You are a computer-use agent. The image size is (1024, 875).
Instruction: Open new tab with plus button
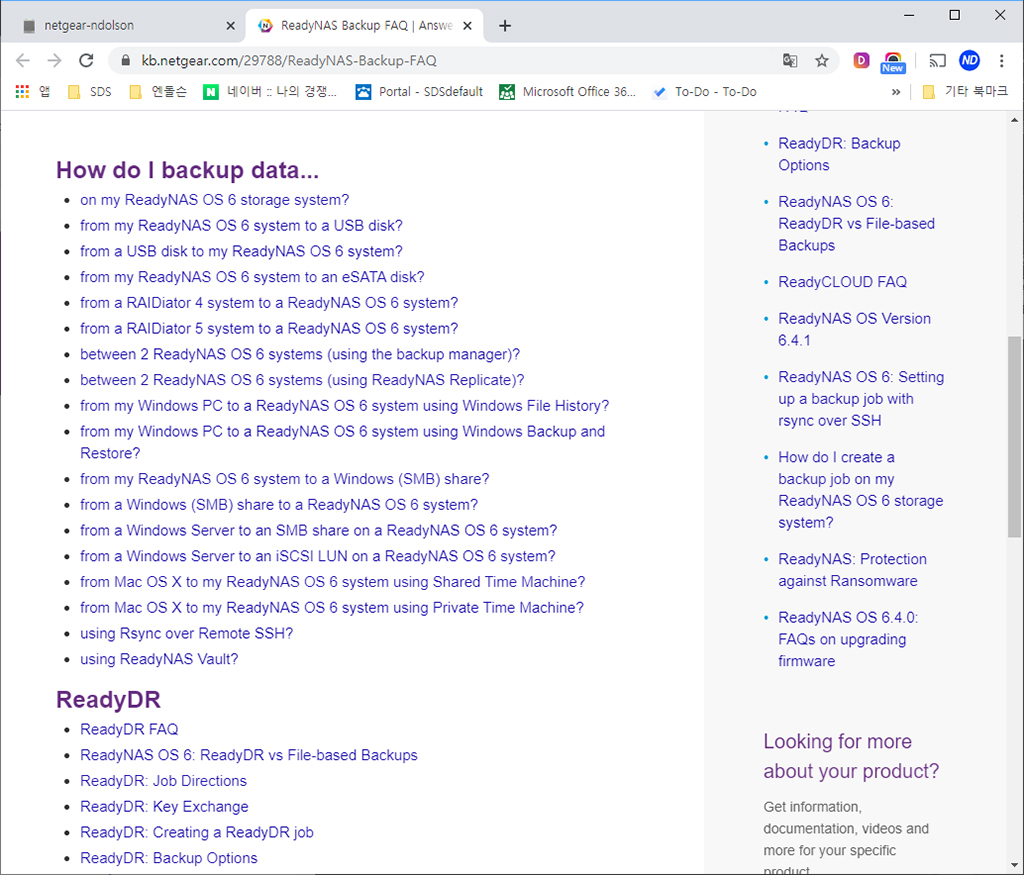[505, 25]
